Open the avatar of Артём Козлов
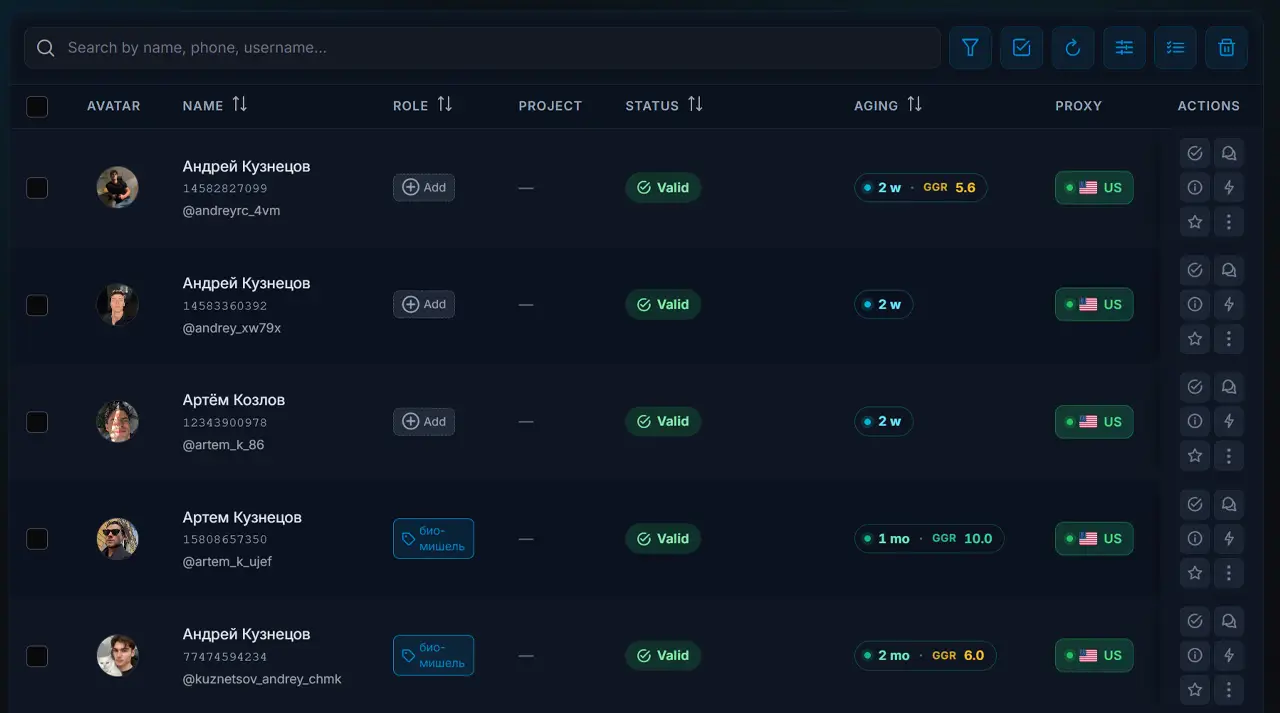The width and height of the screenshot is (1280, 713). pos(117,421)
